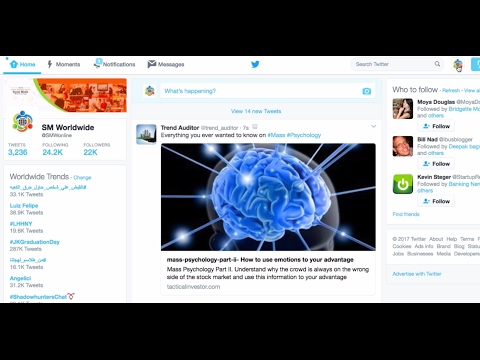480x360 pixels.
Task: Click the Twitter bird logo
Action: point(255,64)
